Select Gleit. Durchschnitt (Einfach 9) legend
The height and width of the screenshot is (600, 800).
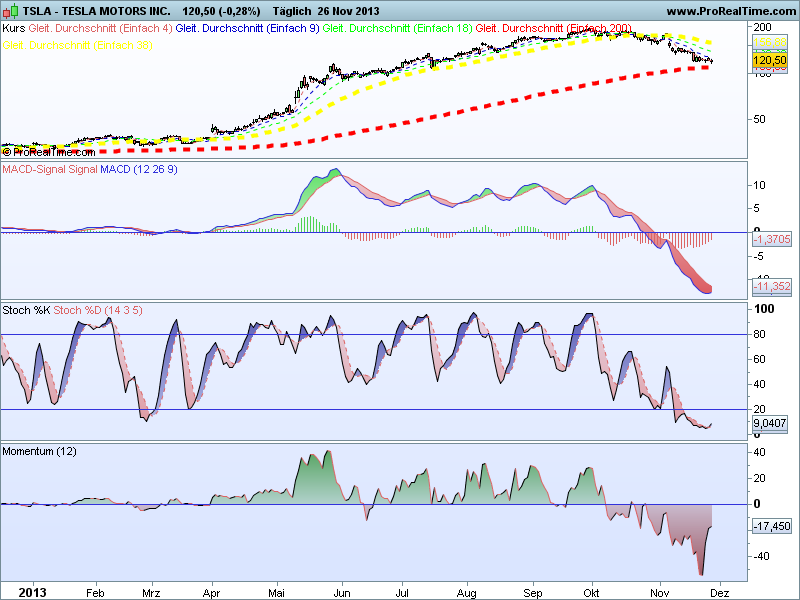[x=247, y=29]
